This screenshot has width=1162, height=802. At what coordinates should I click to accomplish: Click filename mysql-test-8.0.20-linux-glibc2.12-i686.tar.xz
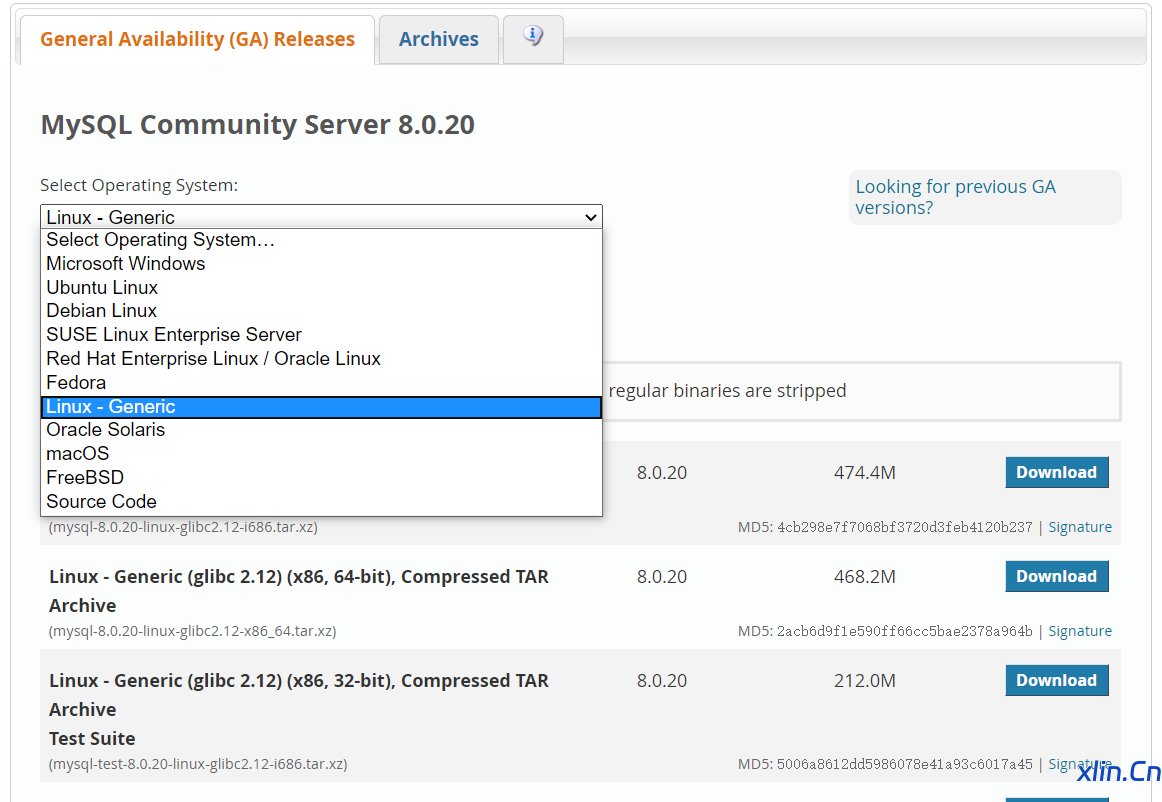198,763
